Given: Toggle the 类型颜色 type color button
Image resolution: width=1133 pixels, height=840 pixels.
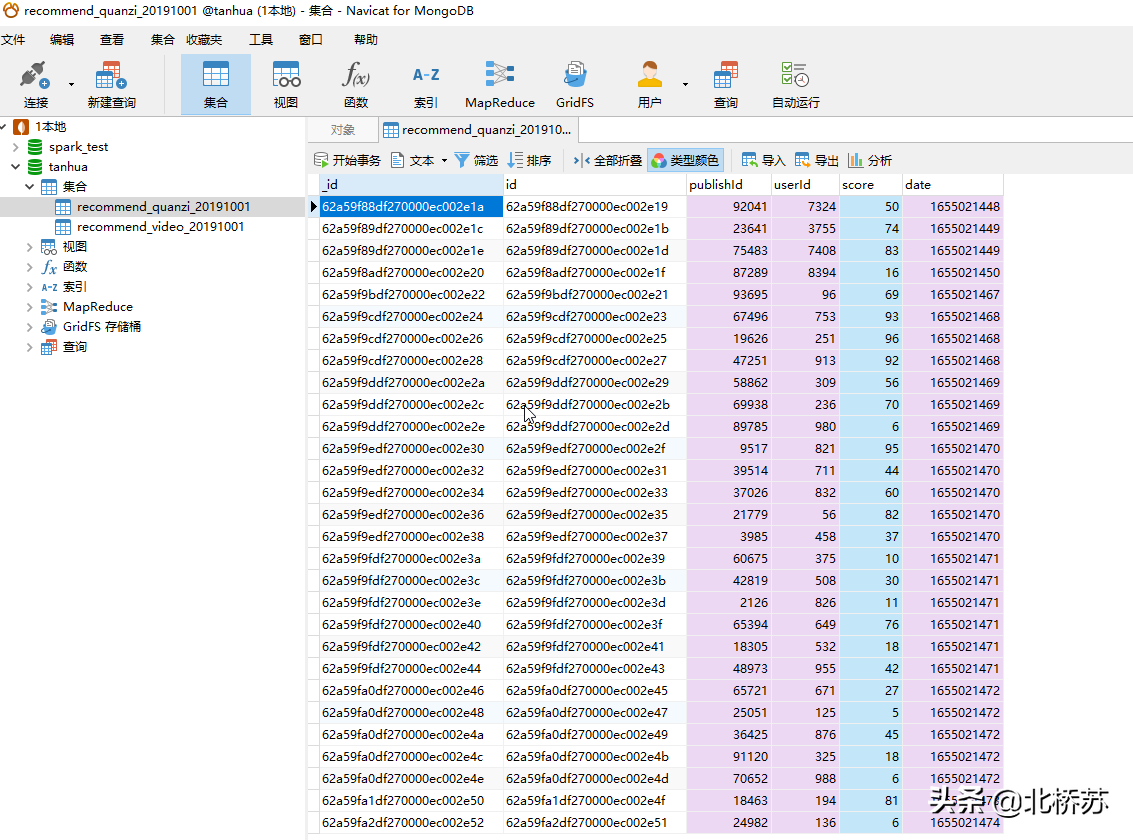Looking at the screenshot, I should click(685, 160).
